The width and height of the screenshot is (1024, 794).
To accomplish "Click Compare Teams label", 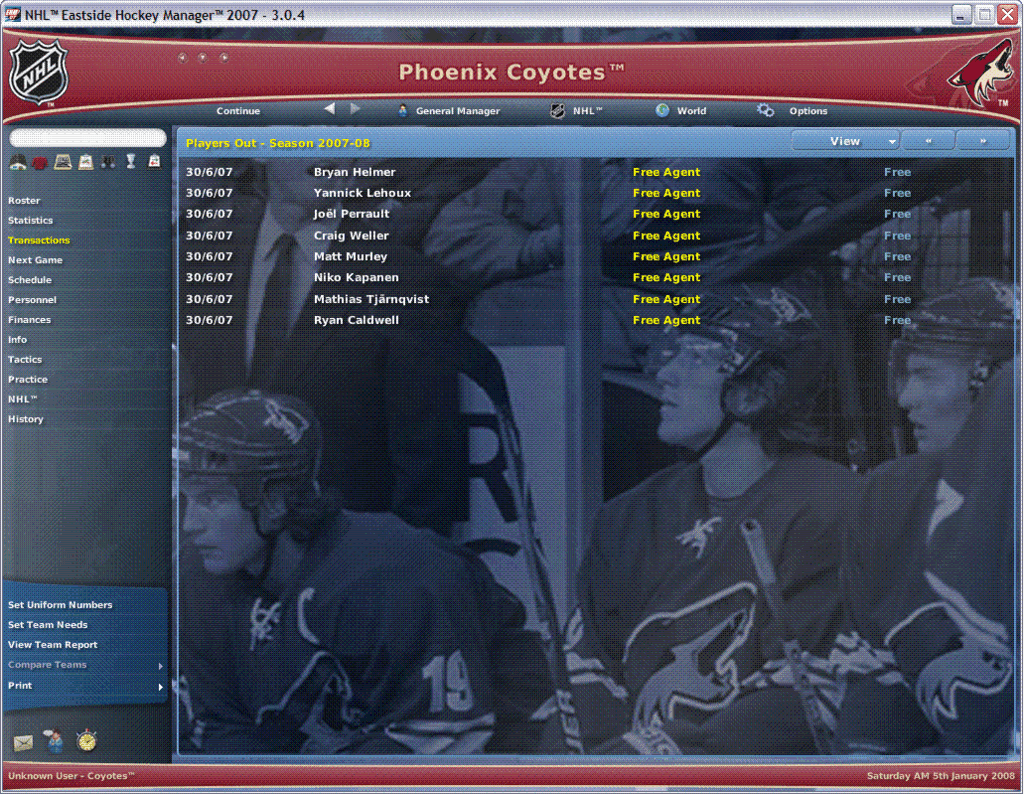I will point(47,665).
